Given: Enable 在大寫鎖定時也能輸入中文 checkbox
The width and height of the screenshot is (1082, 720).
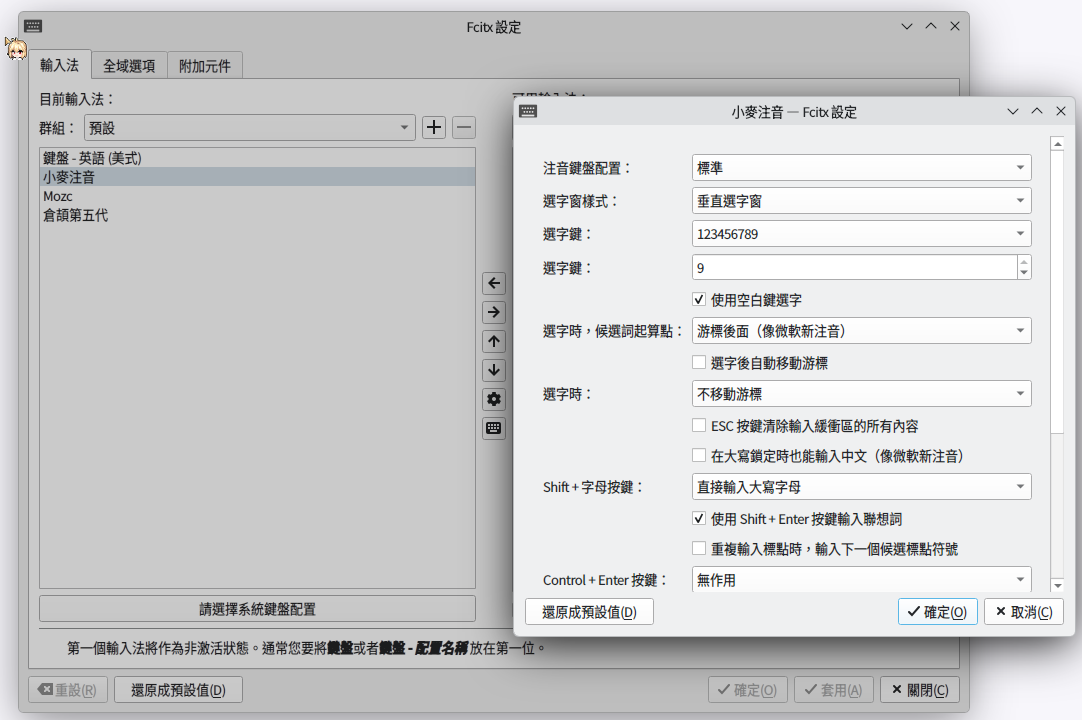Looking at the screenshot, I should [699, 456].
